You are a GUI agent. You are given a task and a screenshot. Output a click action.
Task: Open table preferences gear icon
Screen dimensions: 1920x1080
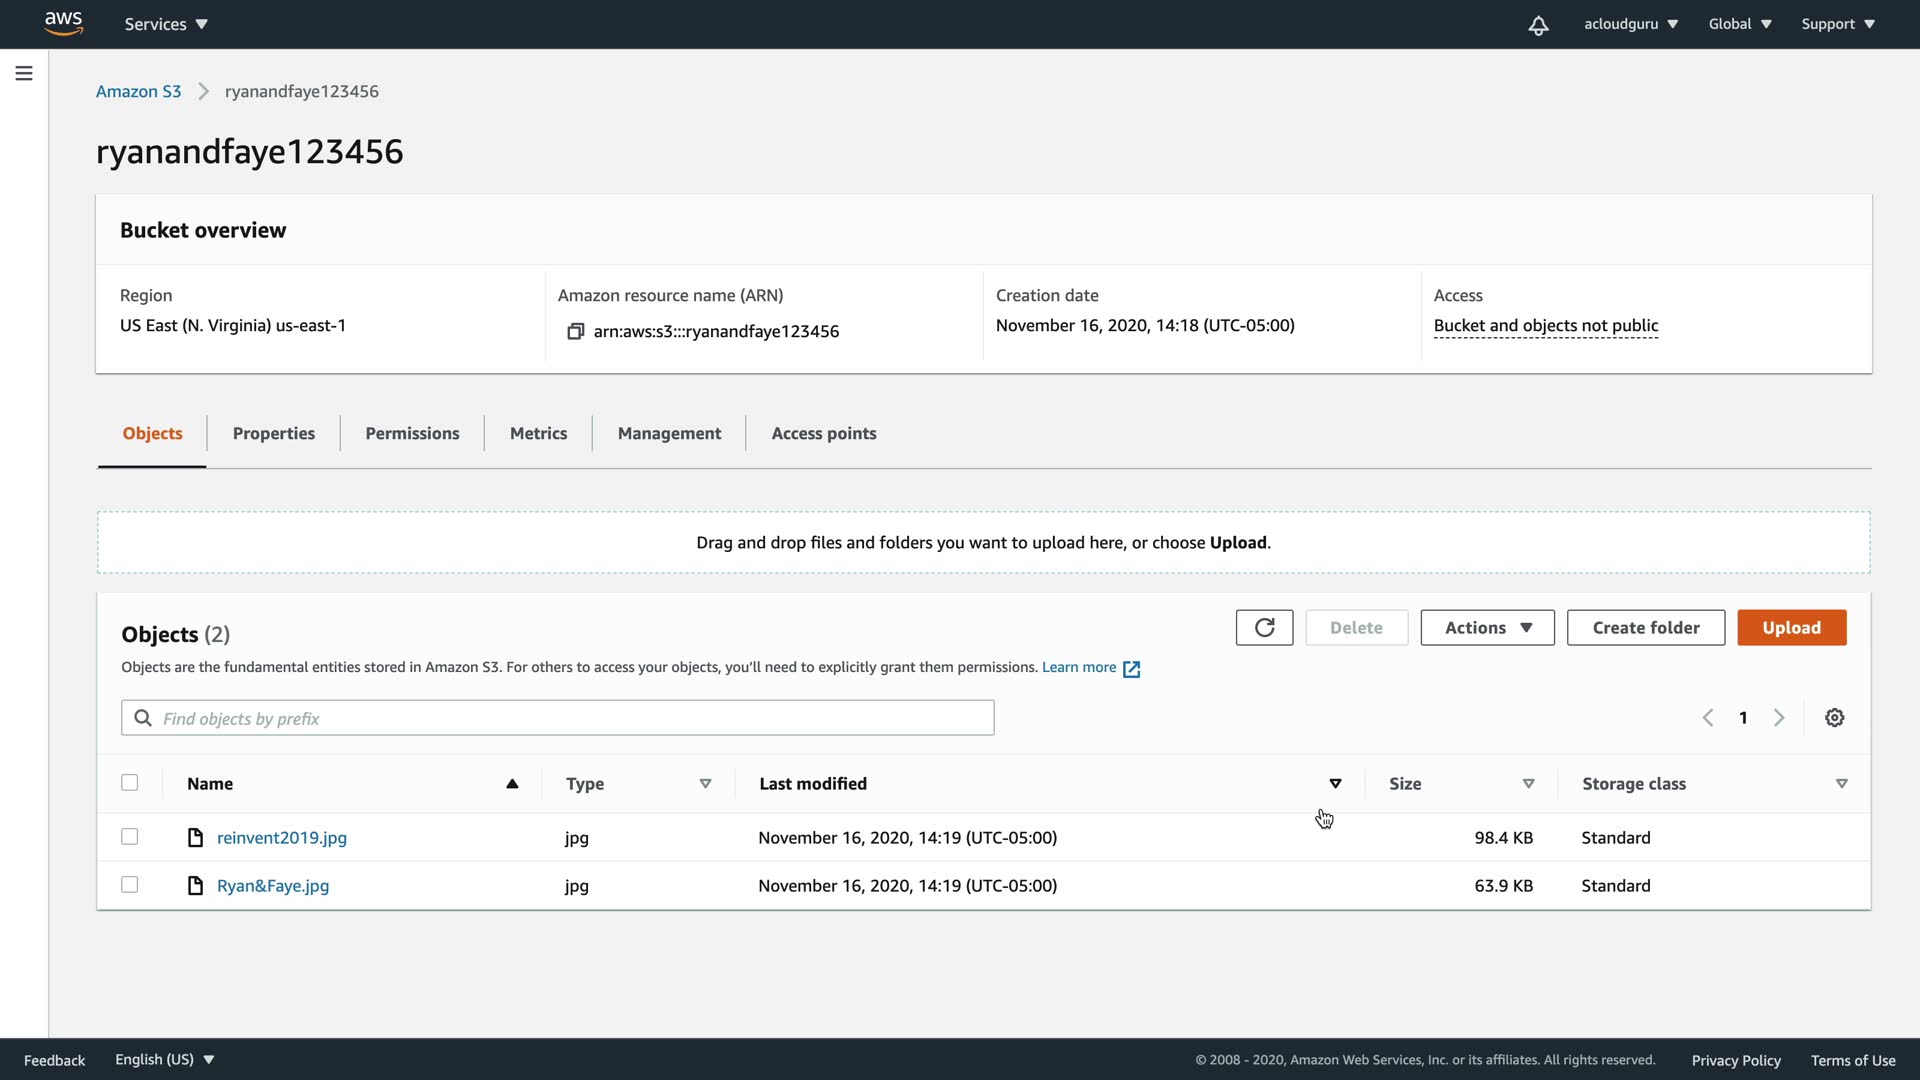click(x=1834, y=718)
